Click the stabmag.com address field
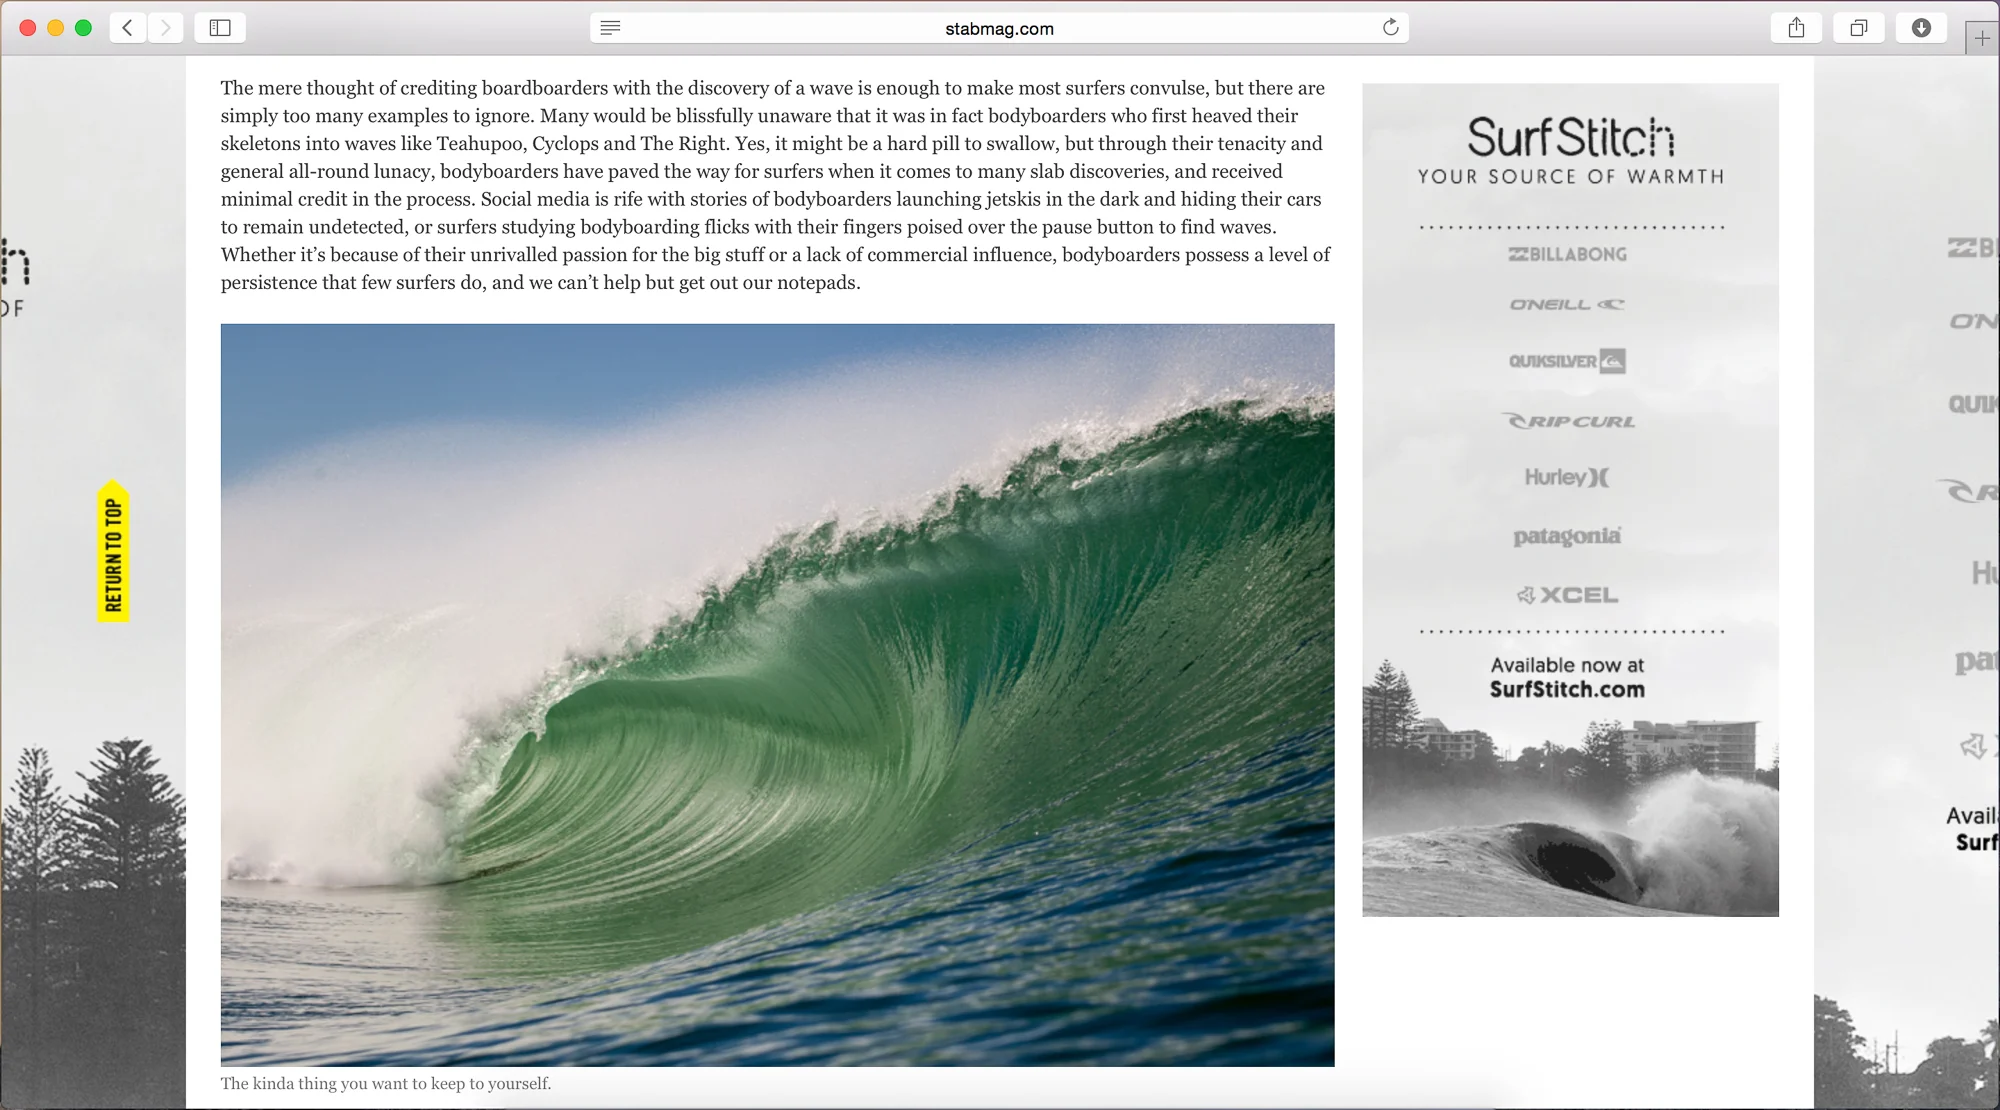This screenshot has width=2000, height=1110. (999, 28)
